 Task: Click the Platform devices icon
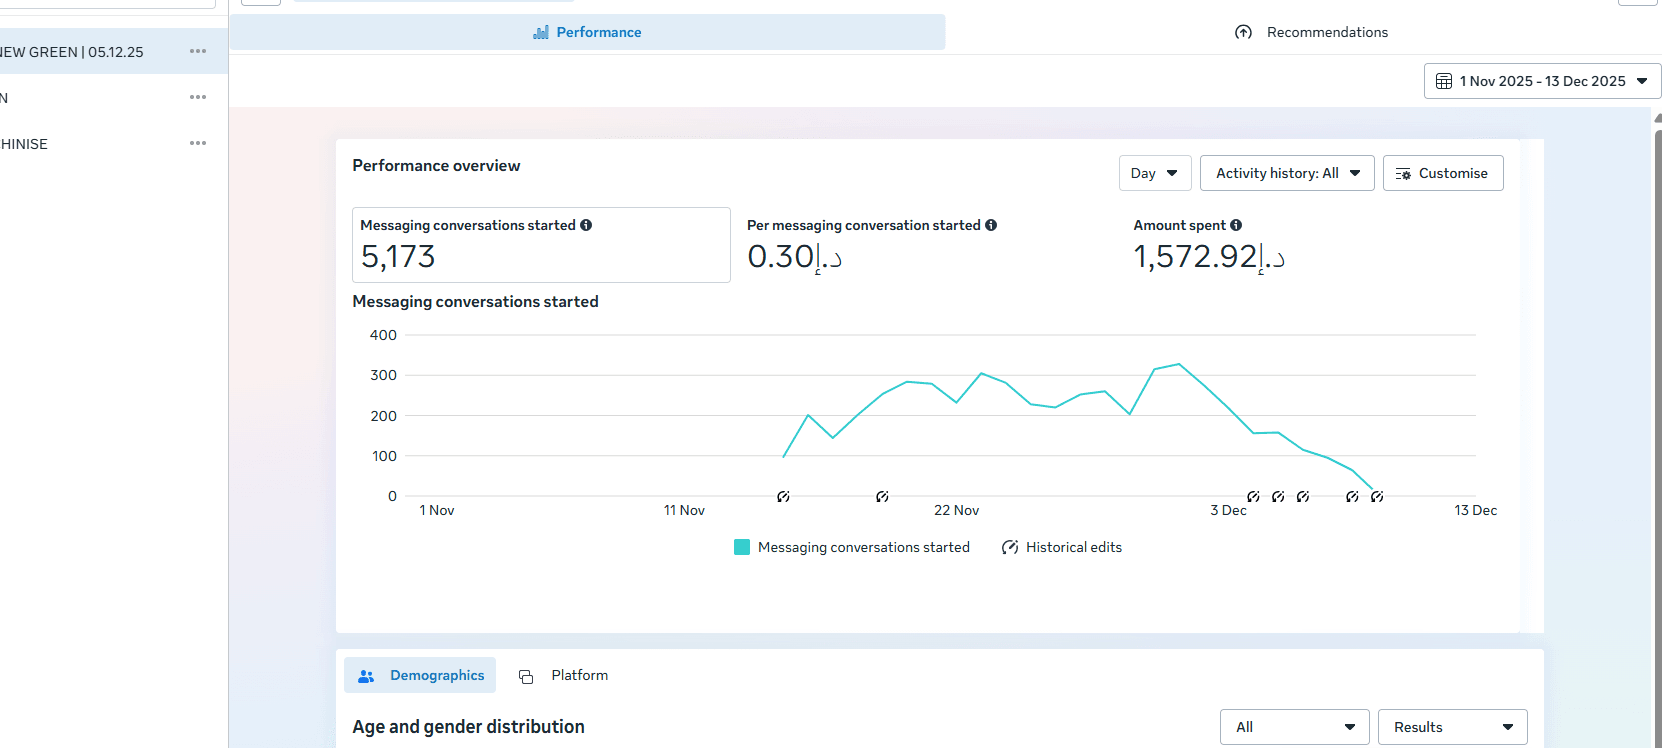[x=526, y=677]
